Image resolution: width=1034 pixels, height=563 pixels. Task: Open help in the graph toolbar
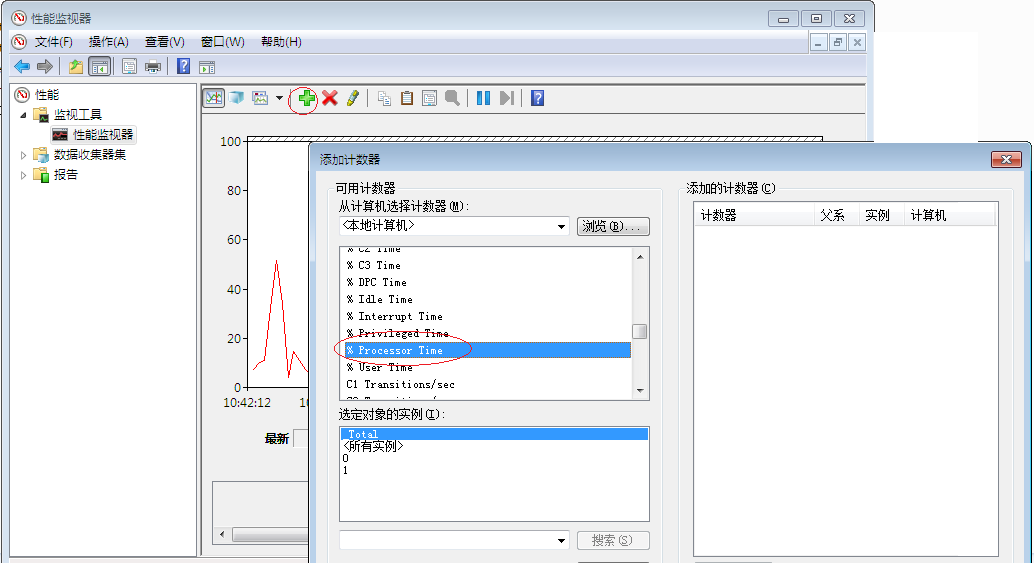tap(537, 98)
